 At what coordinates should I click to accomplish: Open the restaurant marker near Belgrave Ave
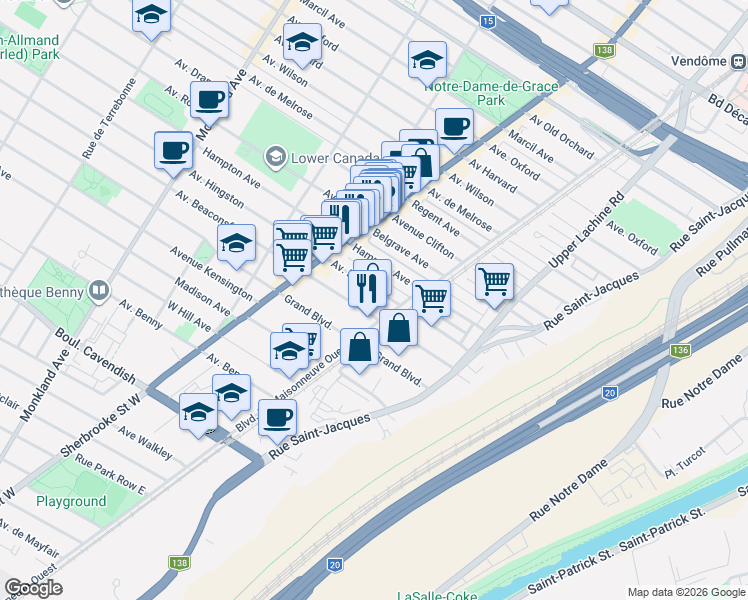(367, 290)
